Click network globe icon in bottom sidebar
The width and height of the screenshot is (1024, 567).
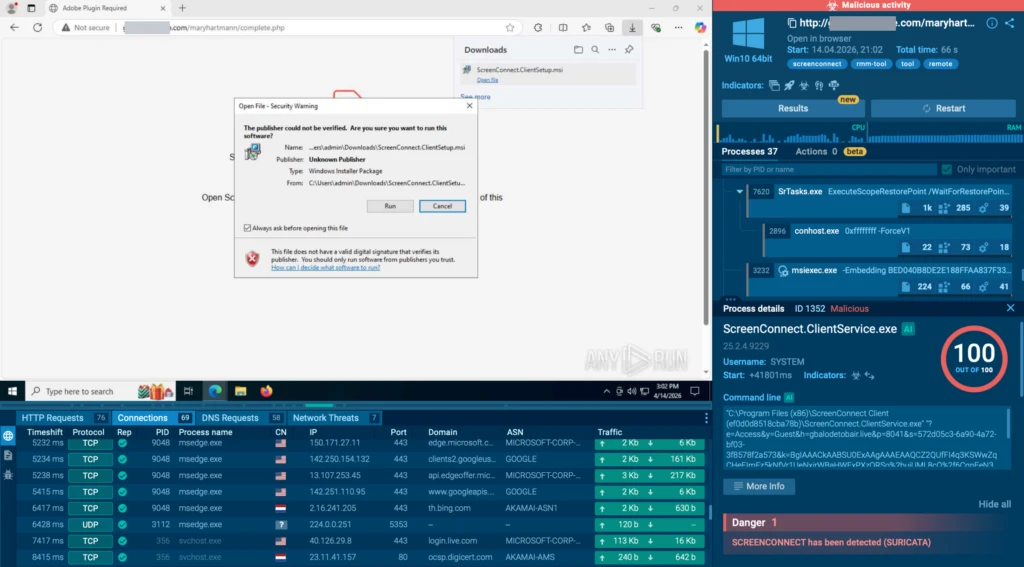click(8, 436)
